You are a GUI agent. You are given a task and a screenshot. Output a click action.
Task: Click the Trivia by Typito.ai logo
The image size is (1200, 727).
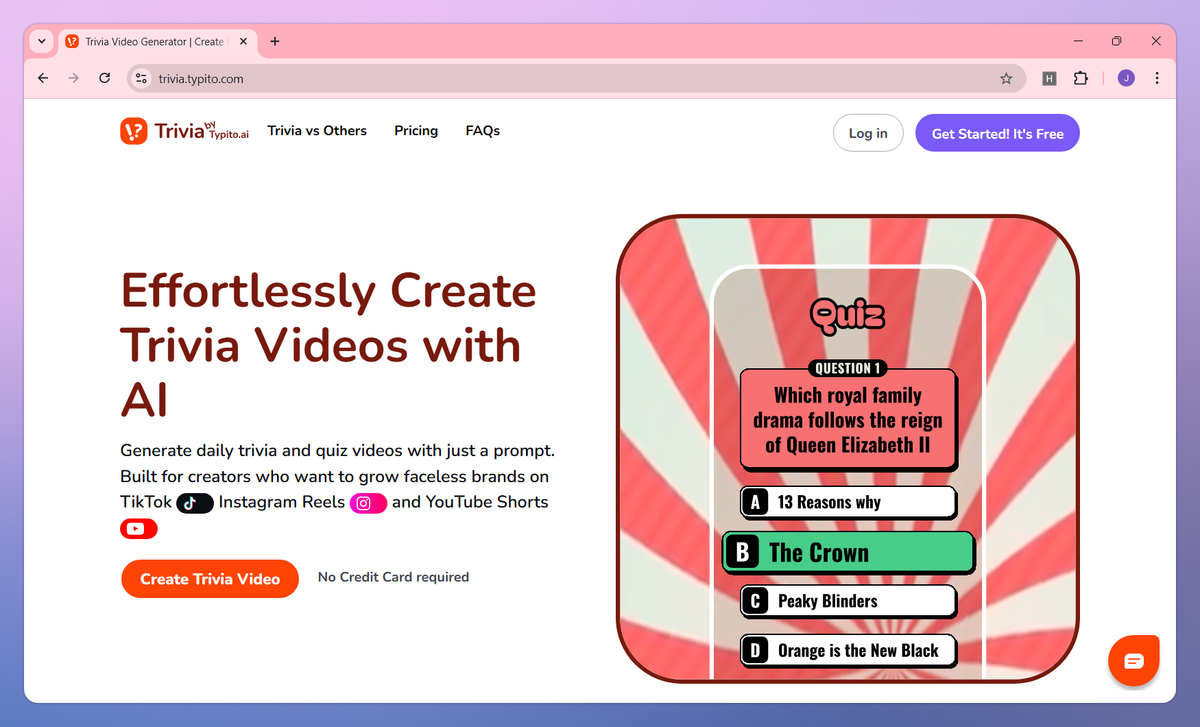click(x=184, y=131)
